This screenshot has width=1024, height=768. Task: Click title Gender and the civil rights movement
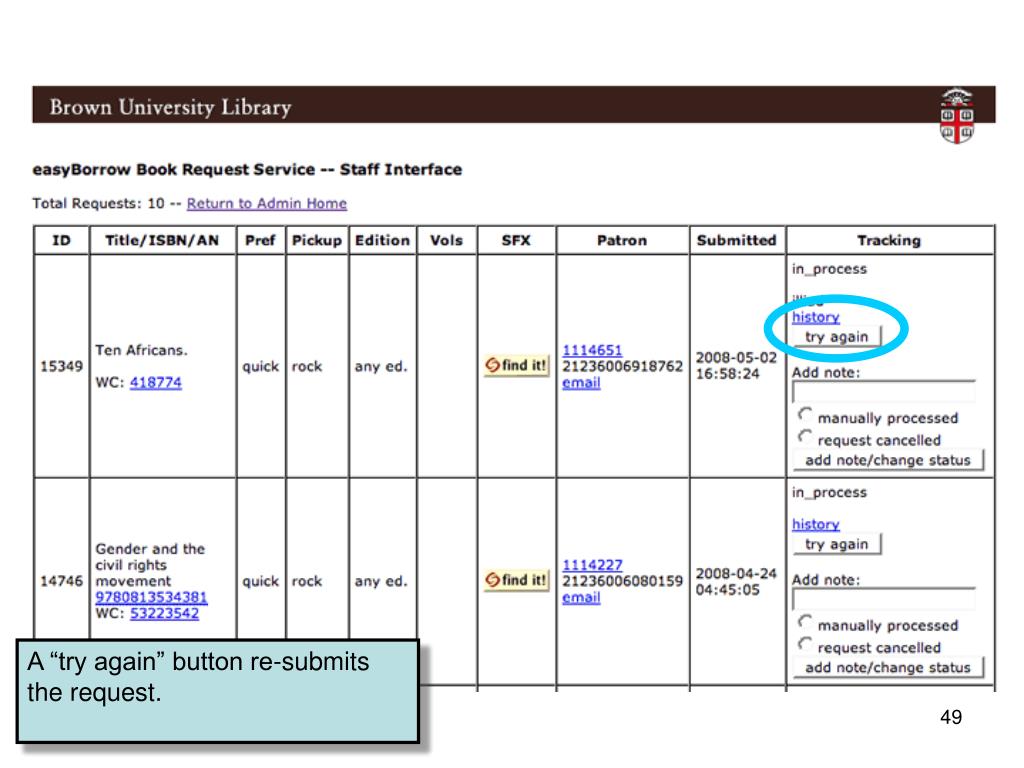click(150, 565)
